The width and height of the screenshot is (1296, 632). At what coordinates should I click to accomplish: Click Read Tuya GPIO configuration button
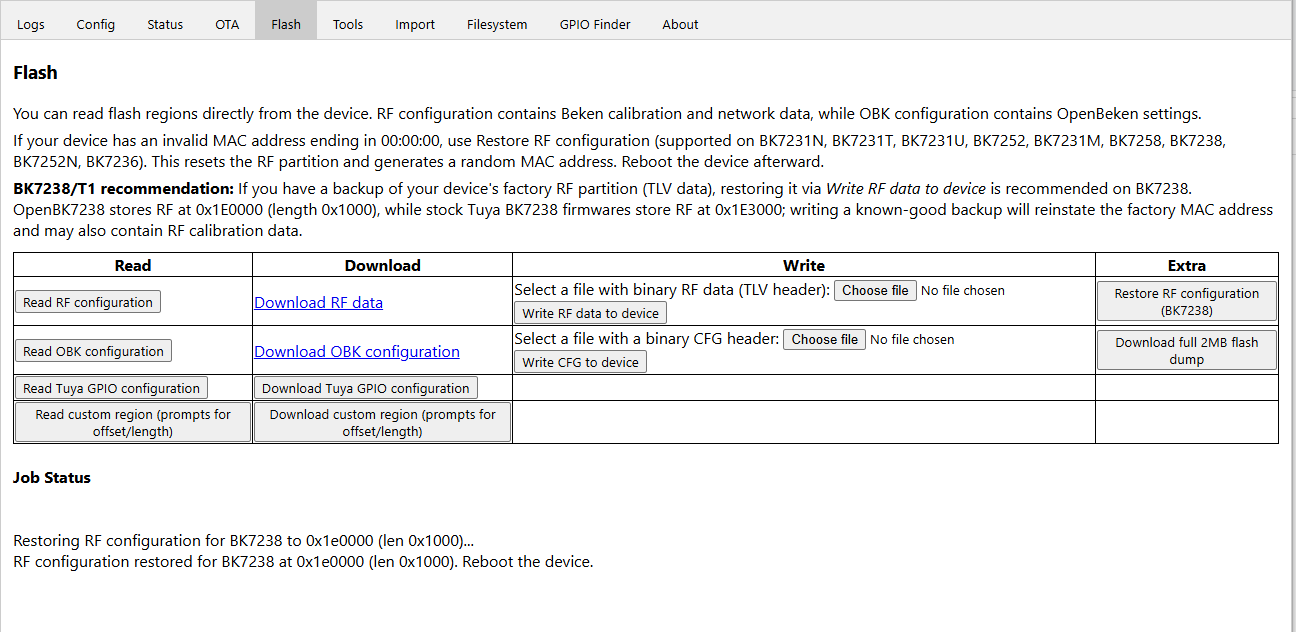click(111, 388)
